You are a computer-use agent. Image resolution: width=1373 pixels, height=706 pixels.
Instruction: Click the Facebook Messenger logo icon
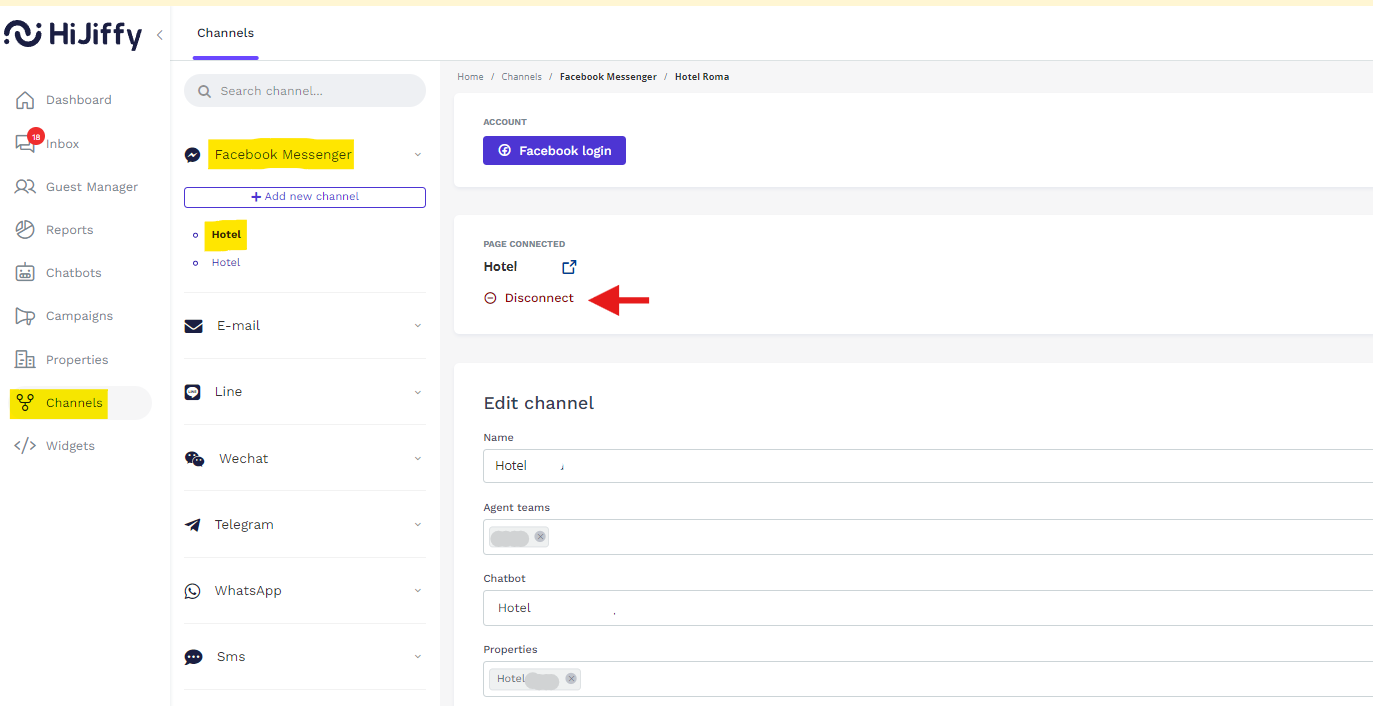tap(193, 155)
